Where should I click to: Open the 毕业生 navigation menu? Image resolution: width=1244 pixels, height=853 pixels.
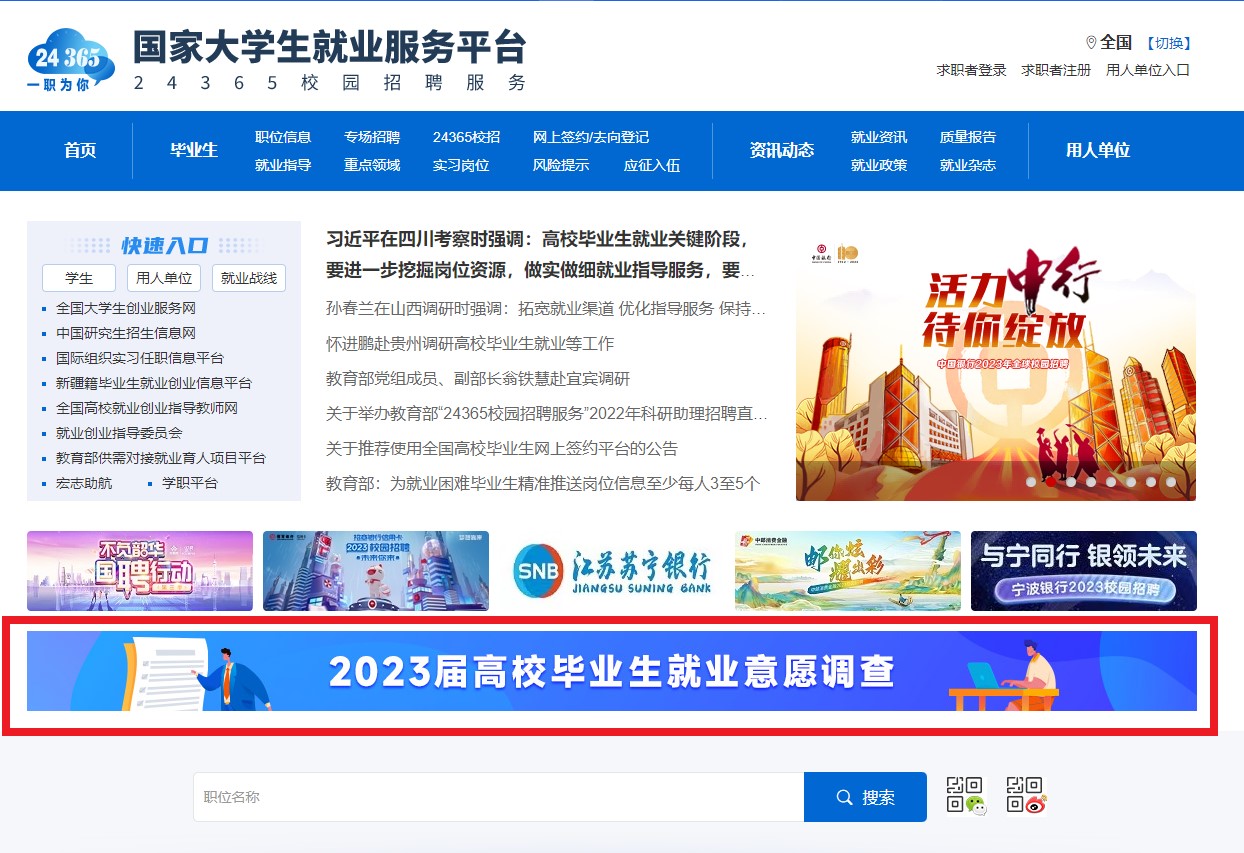pyautogui.click(x=193, y=150)
